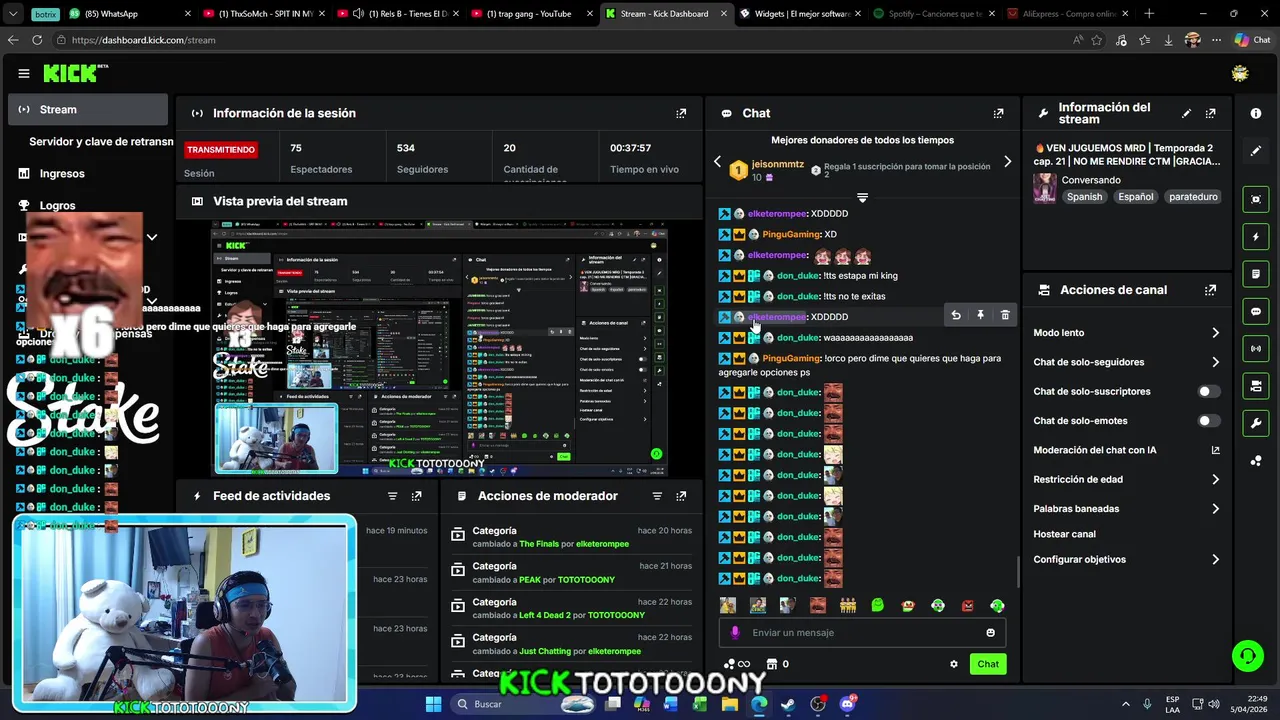This screenshot has width=1280, height=720.
Task: Pop out the Acciones de moderador panel
Action: pos(681,496)
